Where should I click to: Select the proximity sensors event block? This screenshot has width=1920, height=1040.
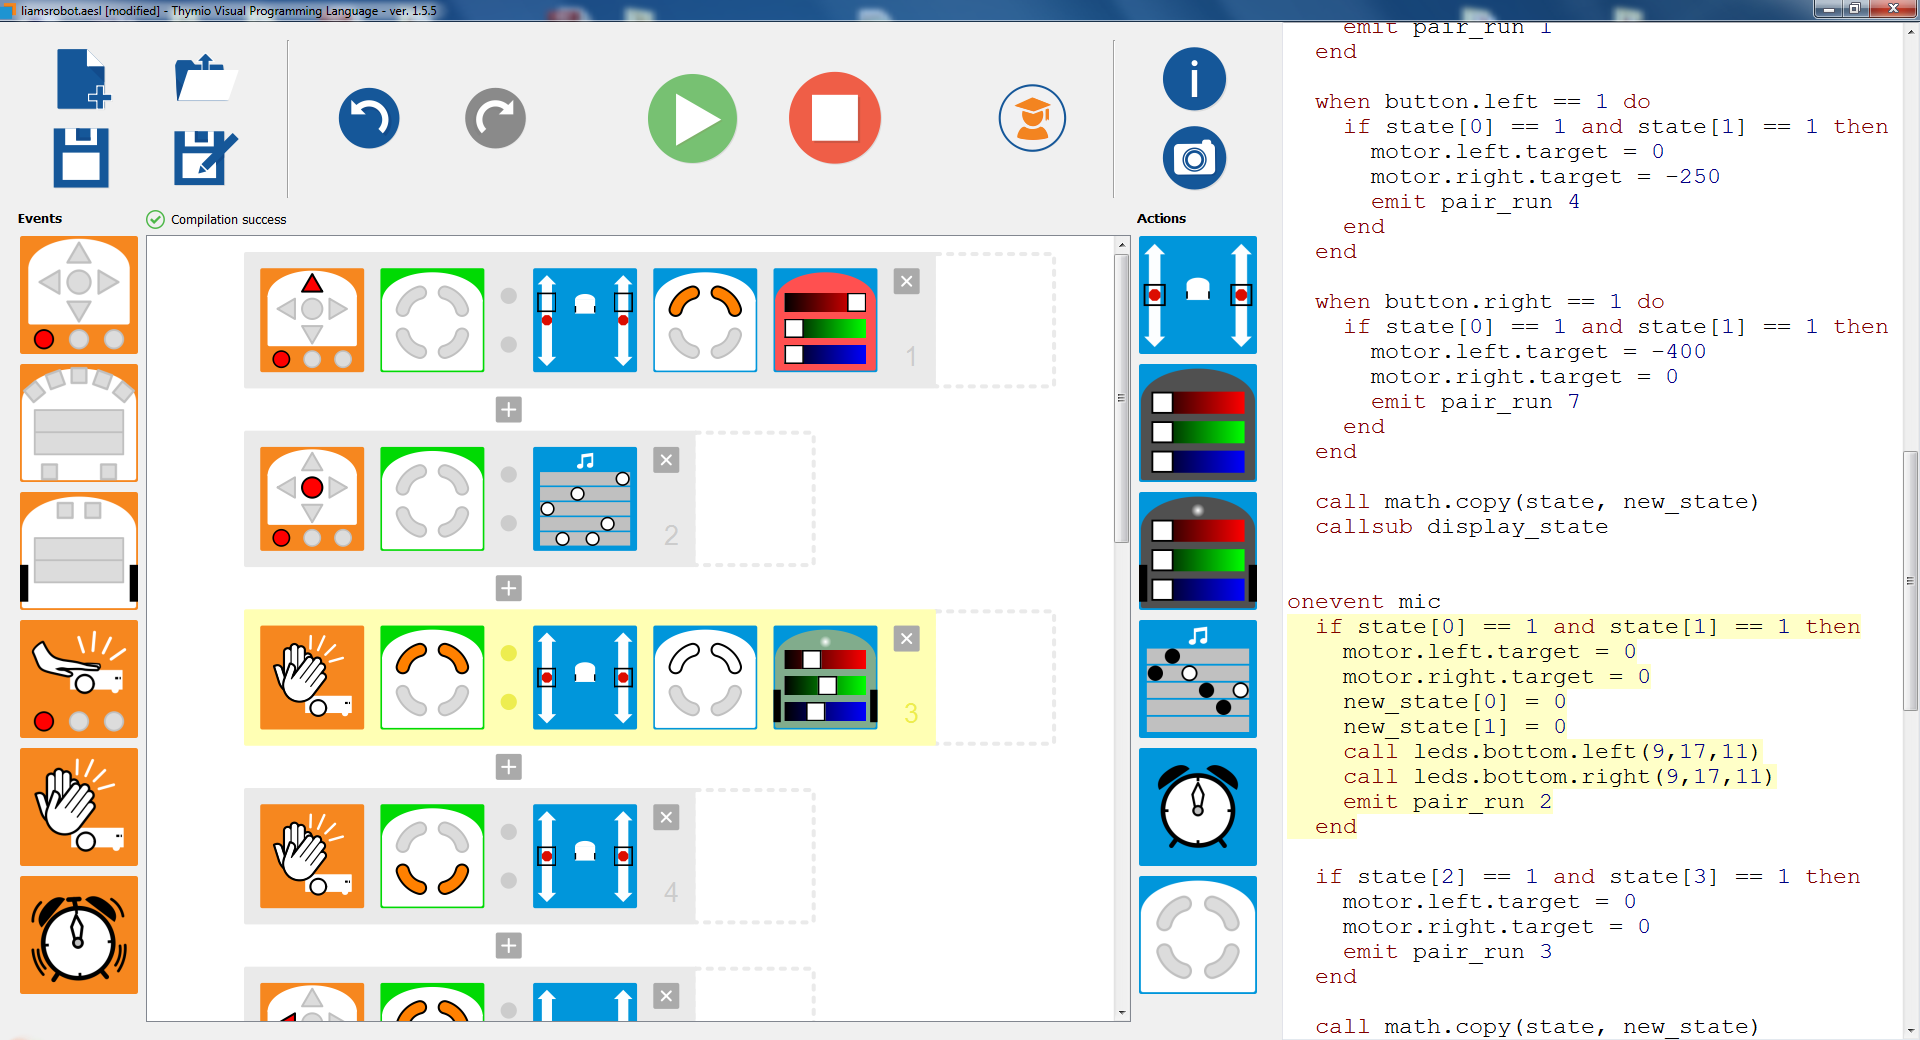(79, 423)
